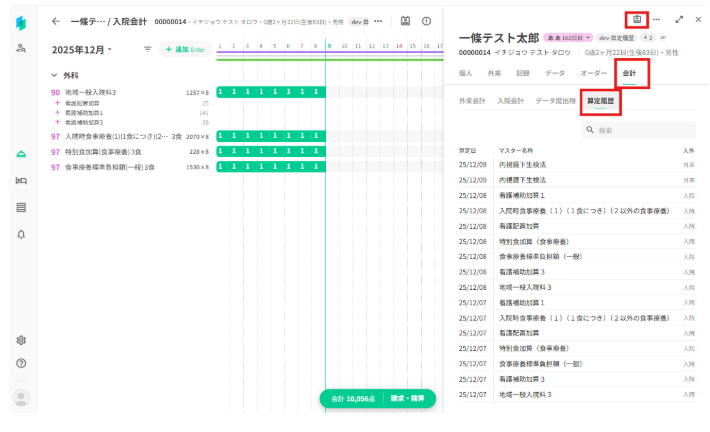Collapse the 外科 section
Screen dimensions: 710x432
point(55,75)
